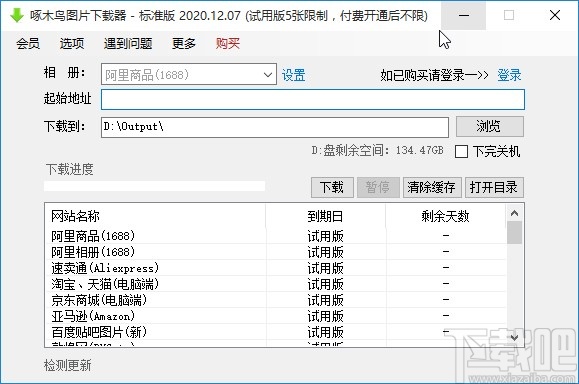Click the 清除缓存 button
The height and width of the screenshot is (384, 579).
pos(431,187)
